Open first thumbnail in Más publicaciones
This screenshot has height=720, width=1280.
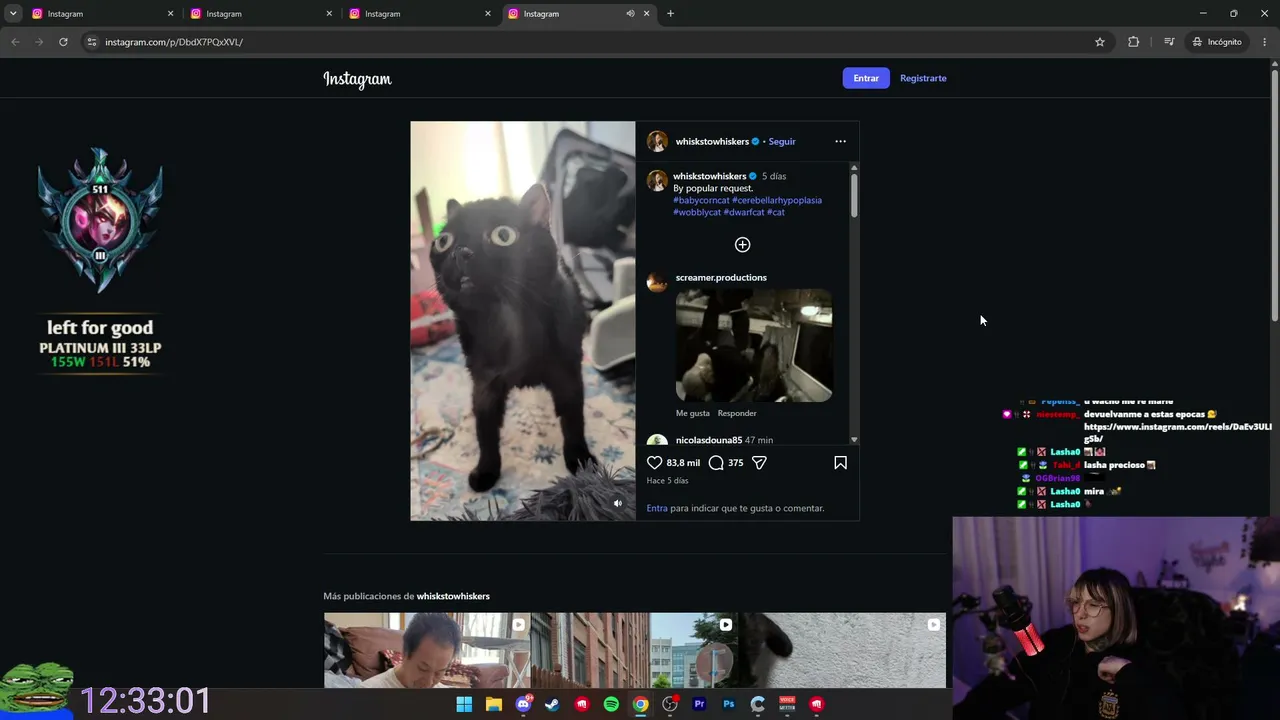point(427,651)
